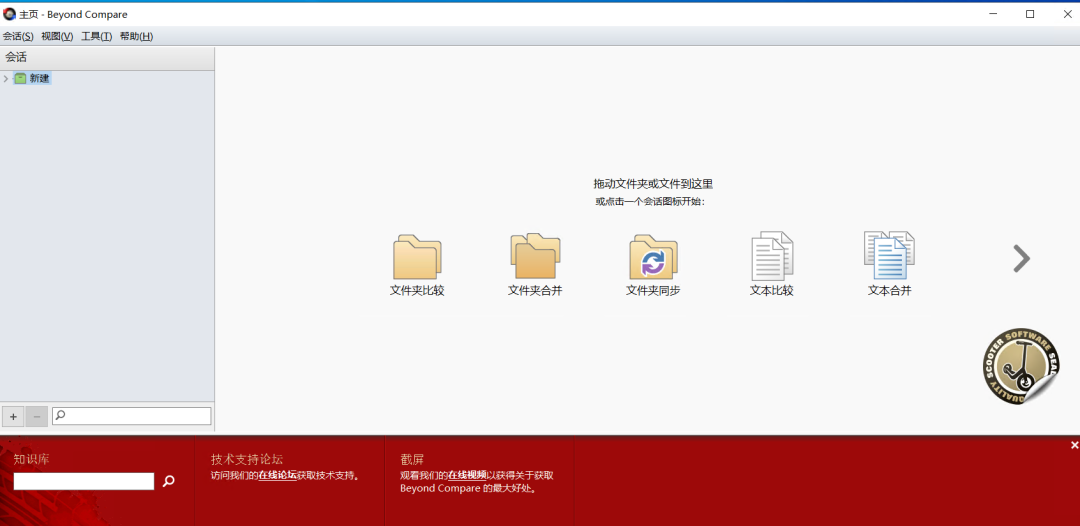The height and width of the screenshot is (526, 1080).
Task: Maximize the Beyond Compare window
Action: point(1030,14)
